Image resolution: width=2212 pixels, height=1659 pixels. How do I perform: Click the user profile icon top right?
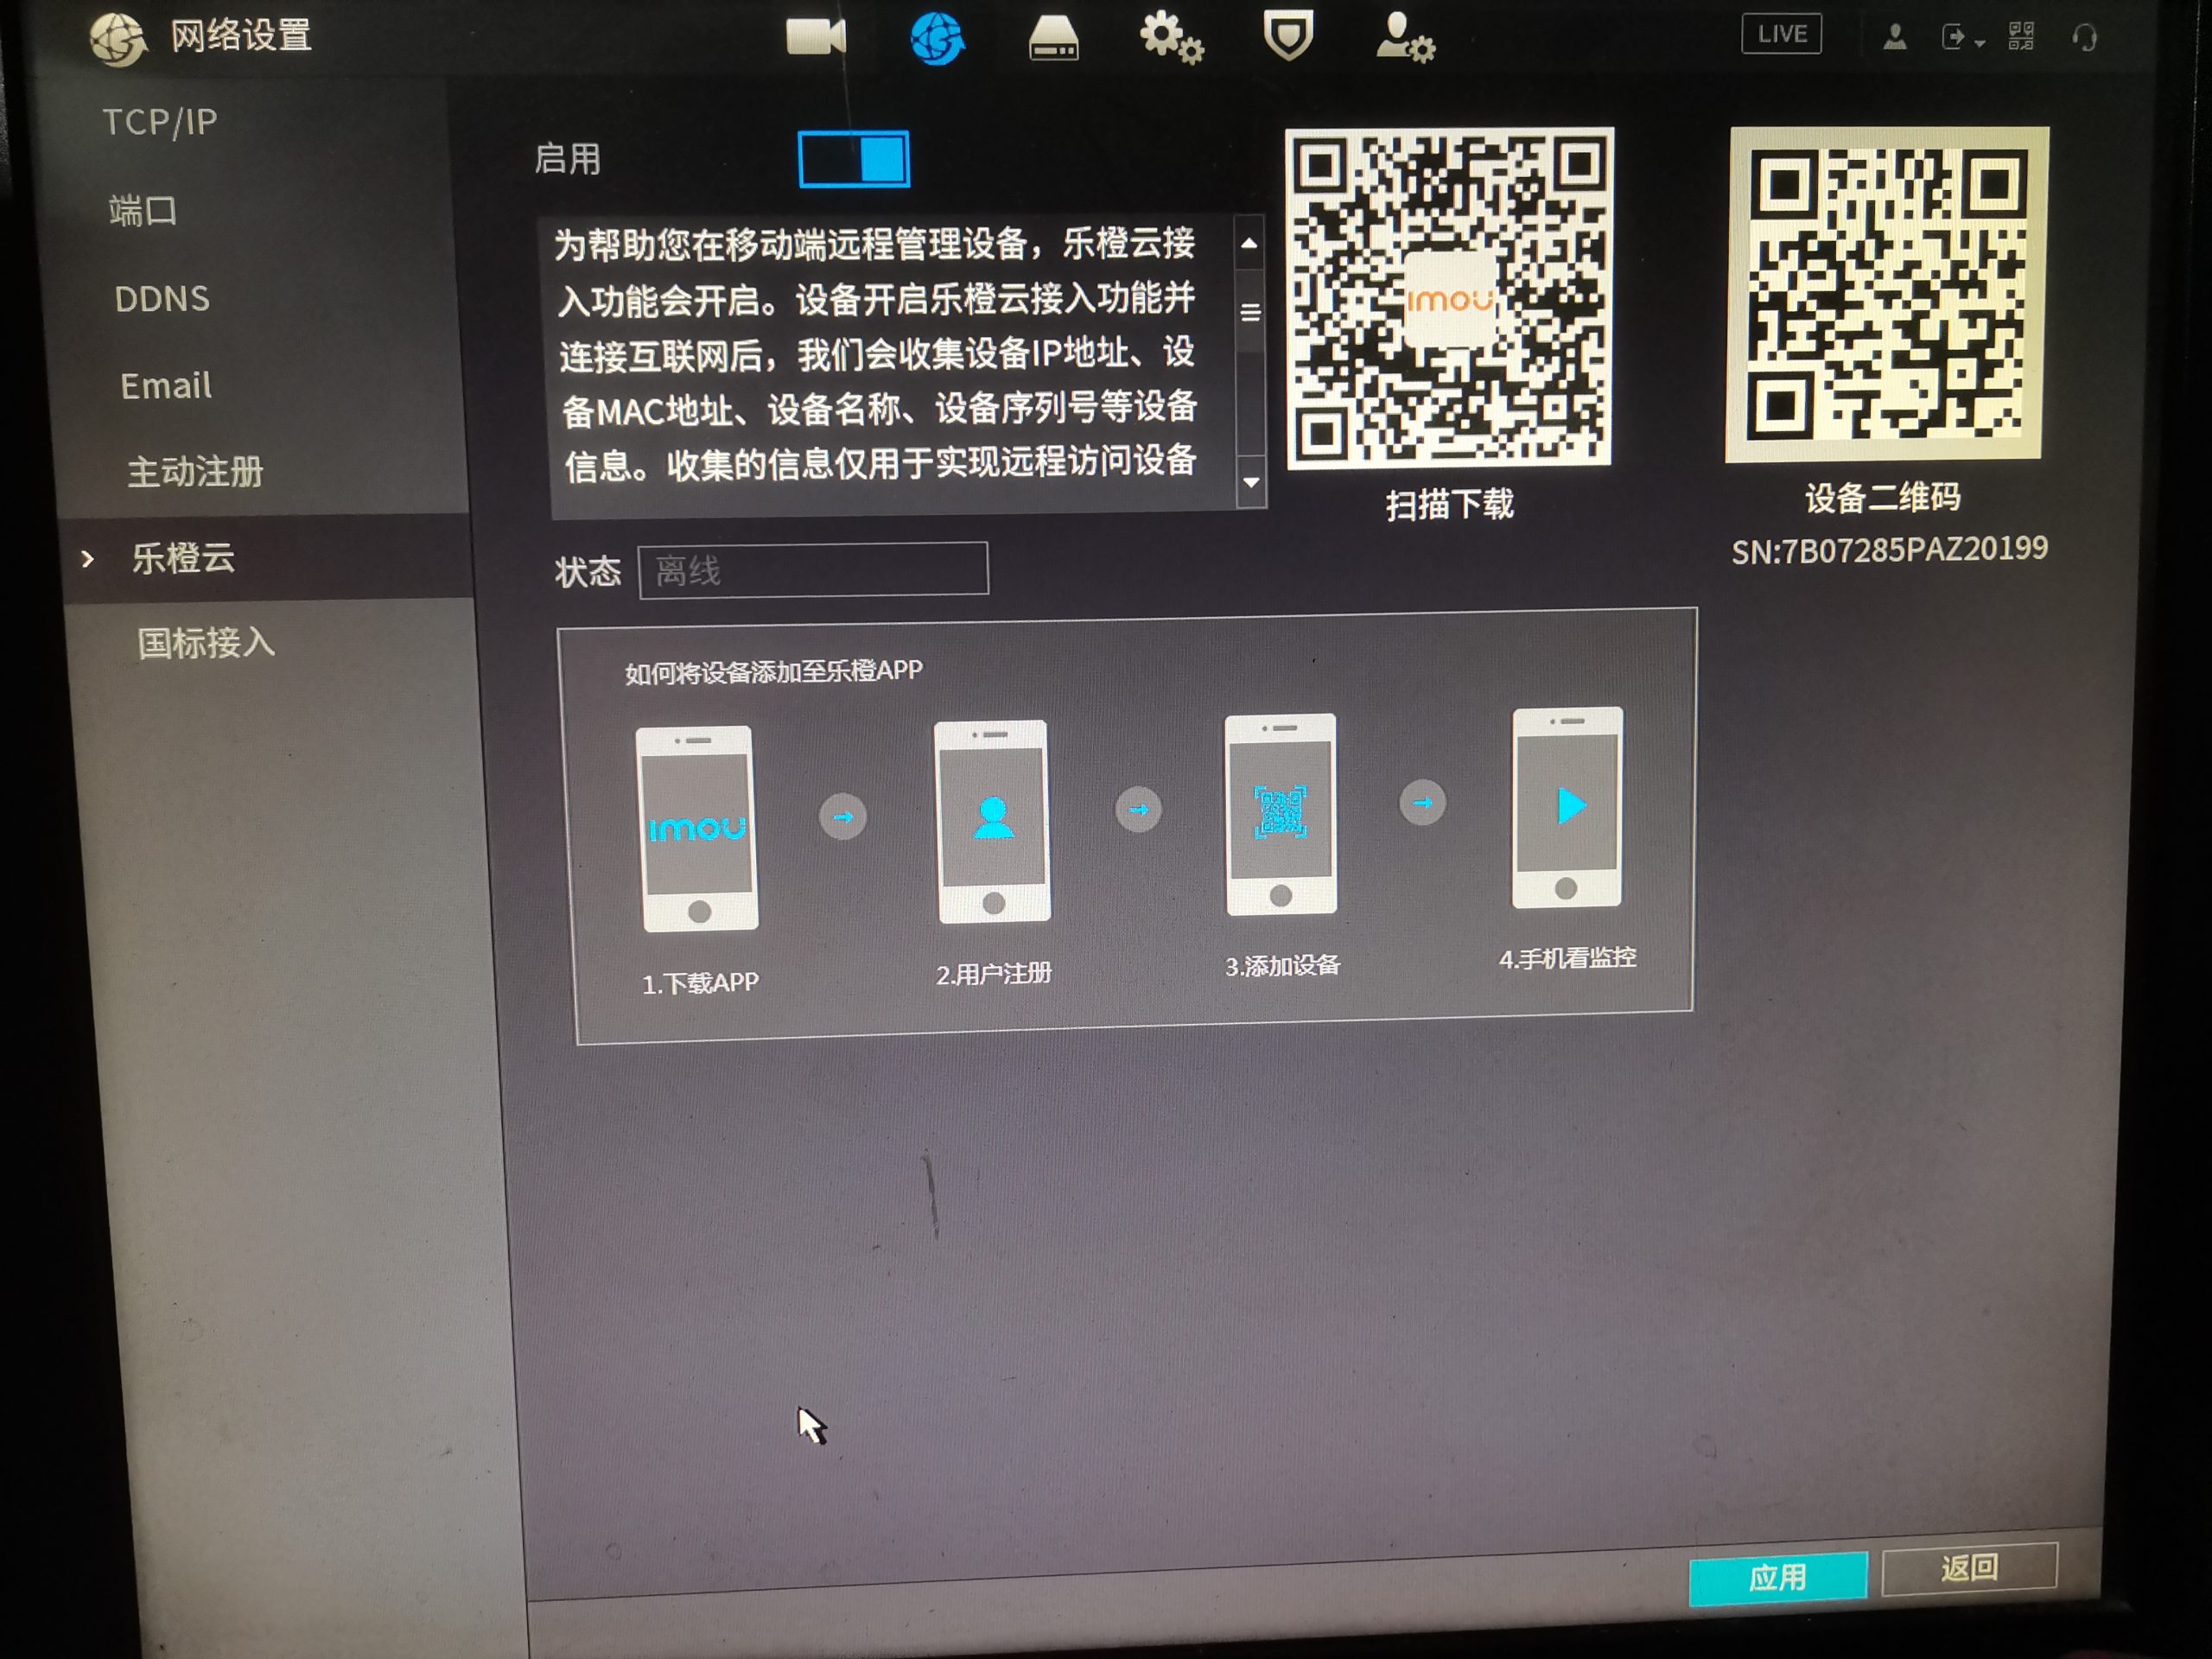coord(1894,38)
